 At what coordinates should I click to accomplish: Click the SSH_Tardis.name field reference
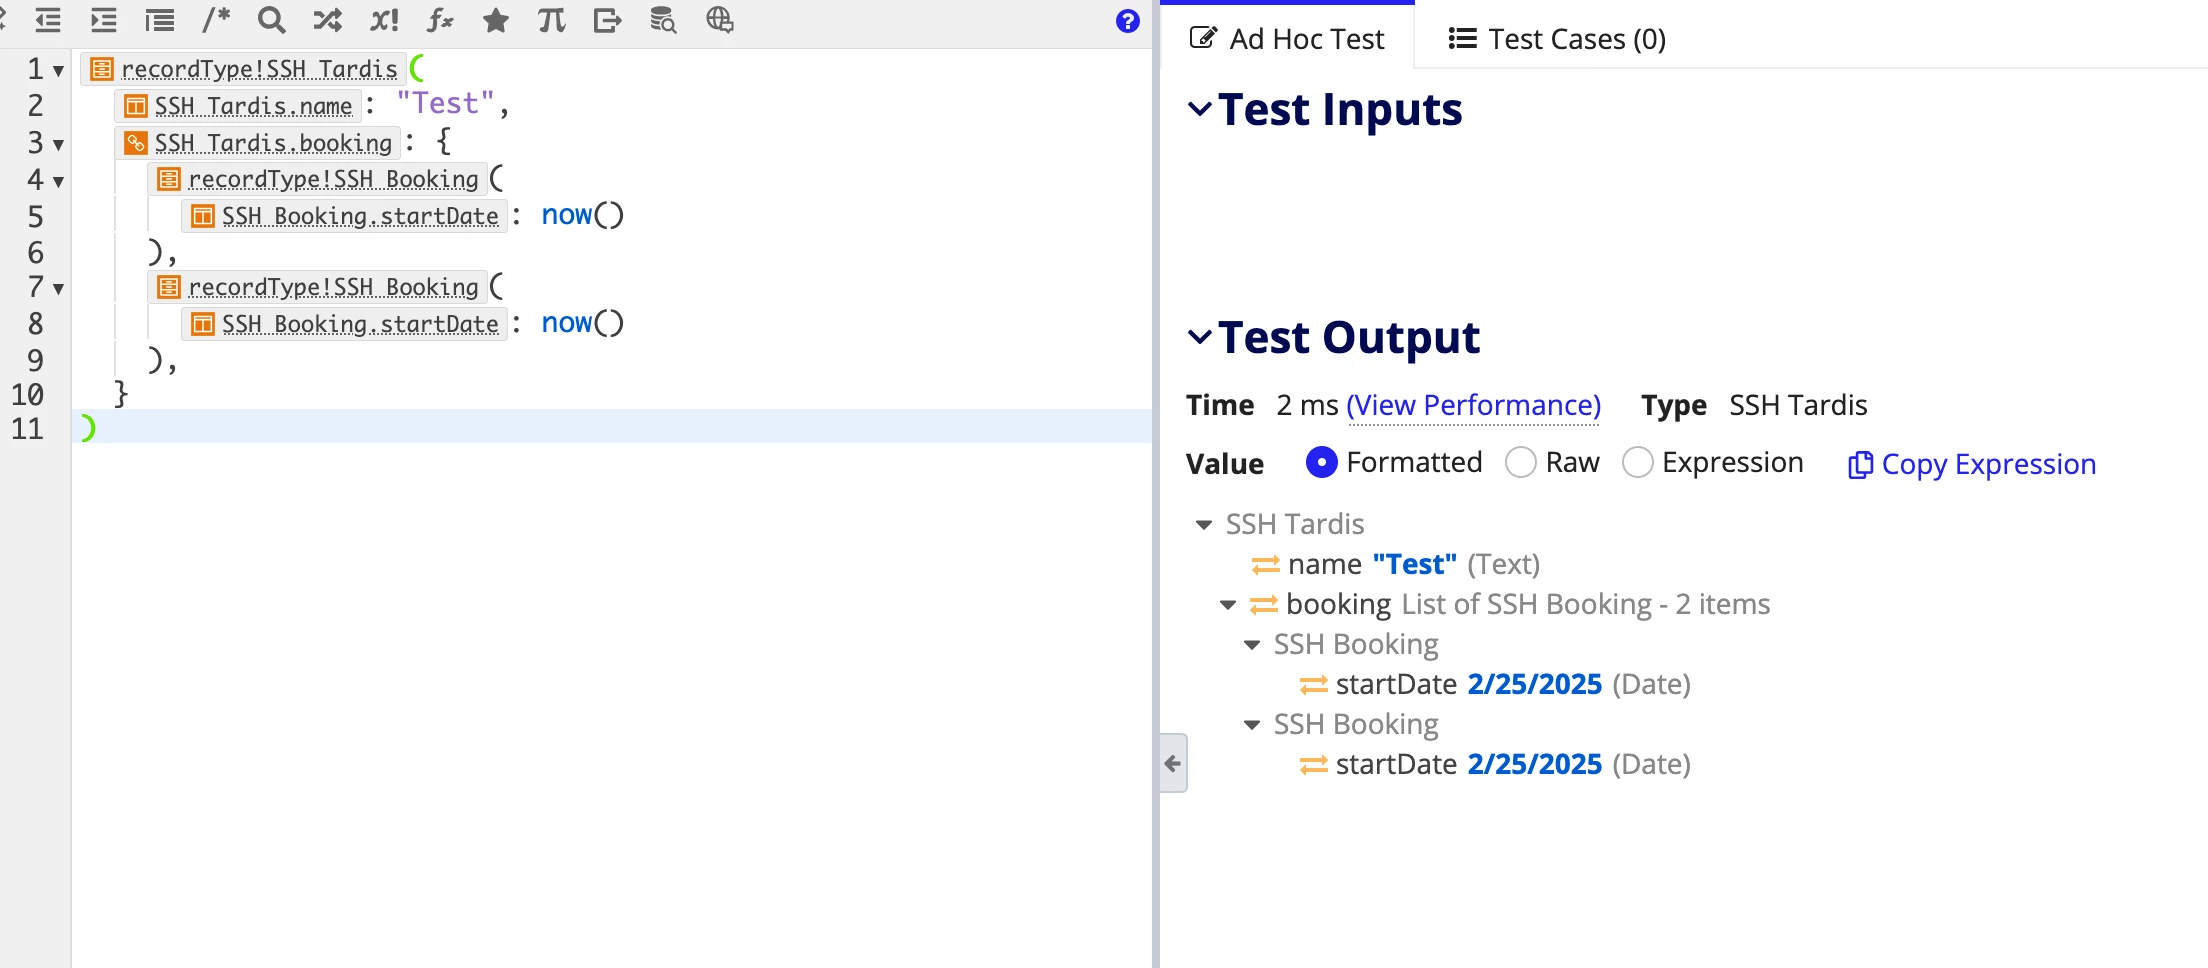click(x=253, y=106)
